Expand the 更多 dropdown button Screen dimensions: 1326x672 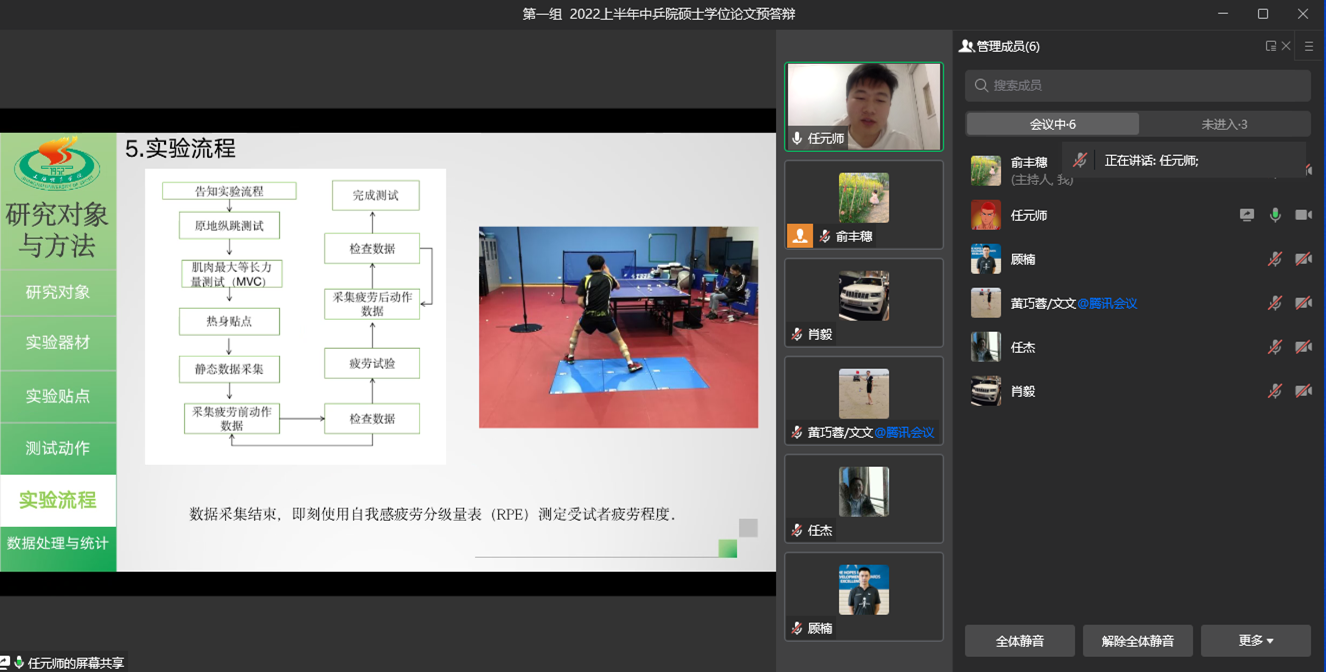pyautogui.click(x=1255, y=641)
